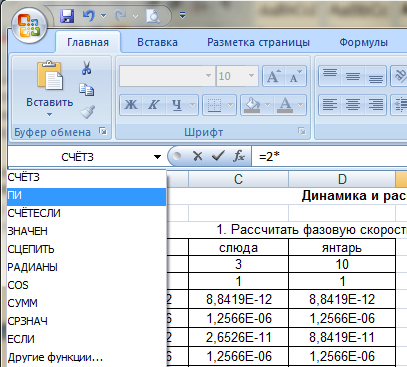The image size is (407, 367).
Task: Open the Insert Function fx dialog
Action: click(x=239, y=156)
